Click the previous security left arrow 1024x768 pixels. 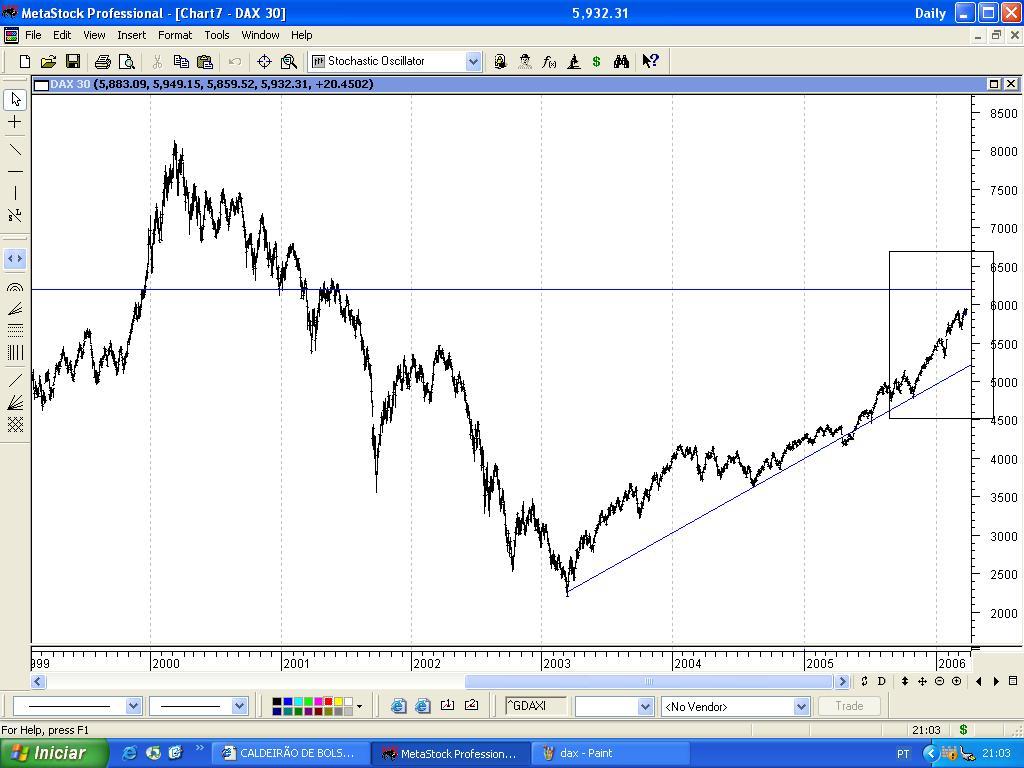(x=978, y=681)
